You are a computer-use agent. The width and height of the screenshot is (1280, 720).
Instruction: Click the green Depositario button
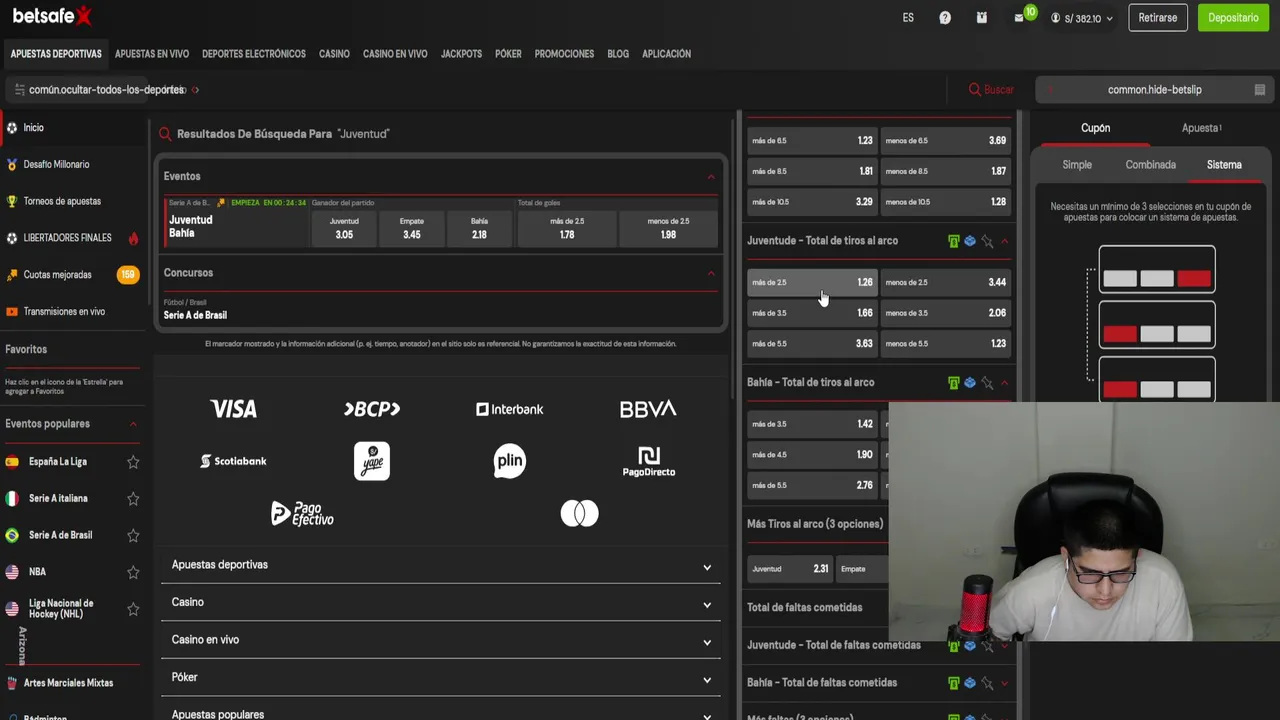(x=1233, y=18)
